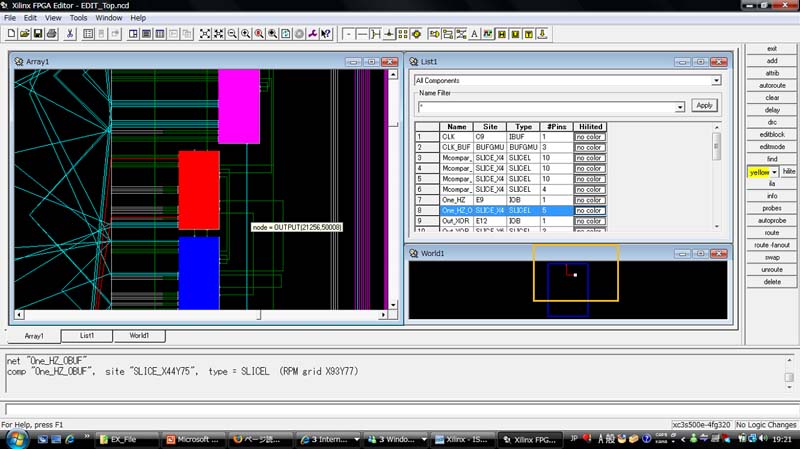Click the unroute button
The width and height of the screenshot is (800, 449).
pyautogui.click(x=772, y=269)
